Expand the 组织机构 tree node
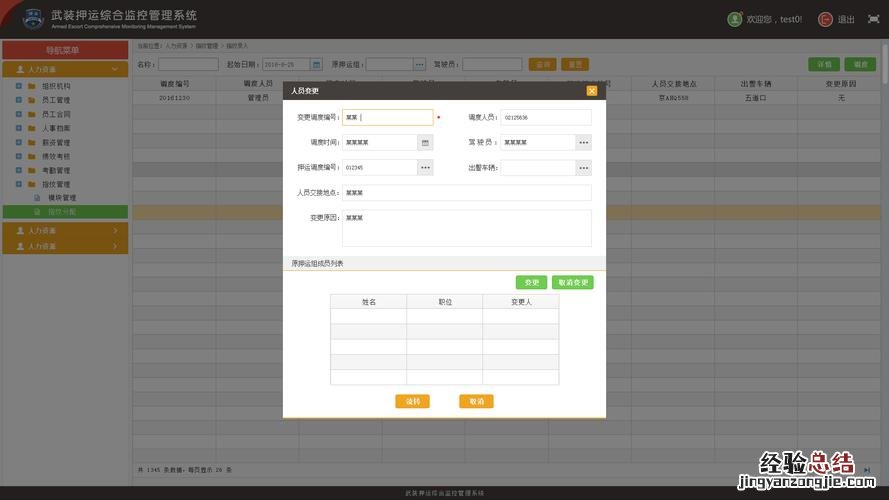 tap(18, 86)
